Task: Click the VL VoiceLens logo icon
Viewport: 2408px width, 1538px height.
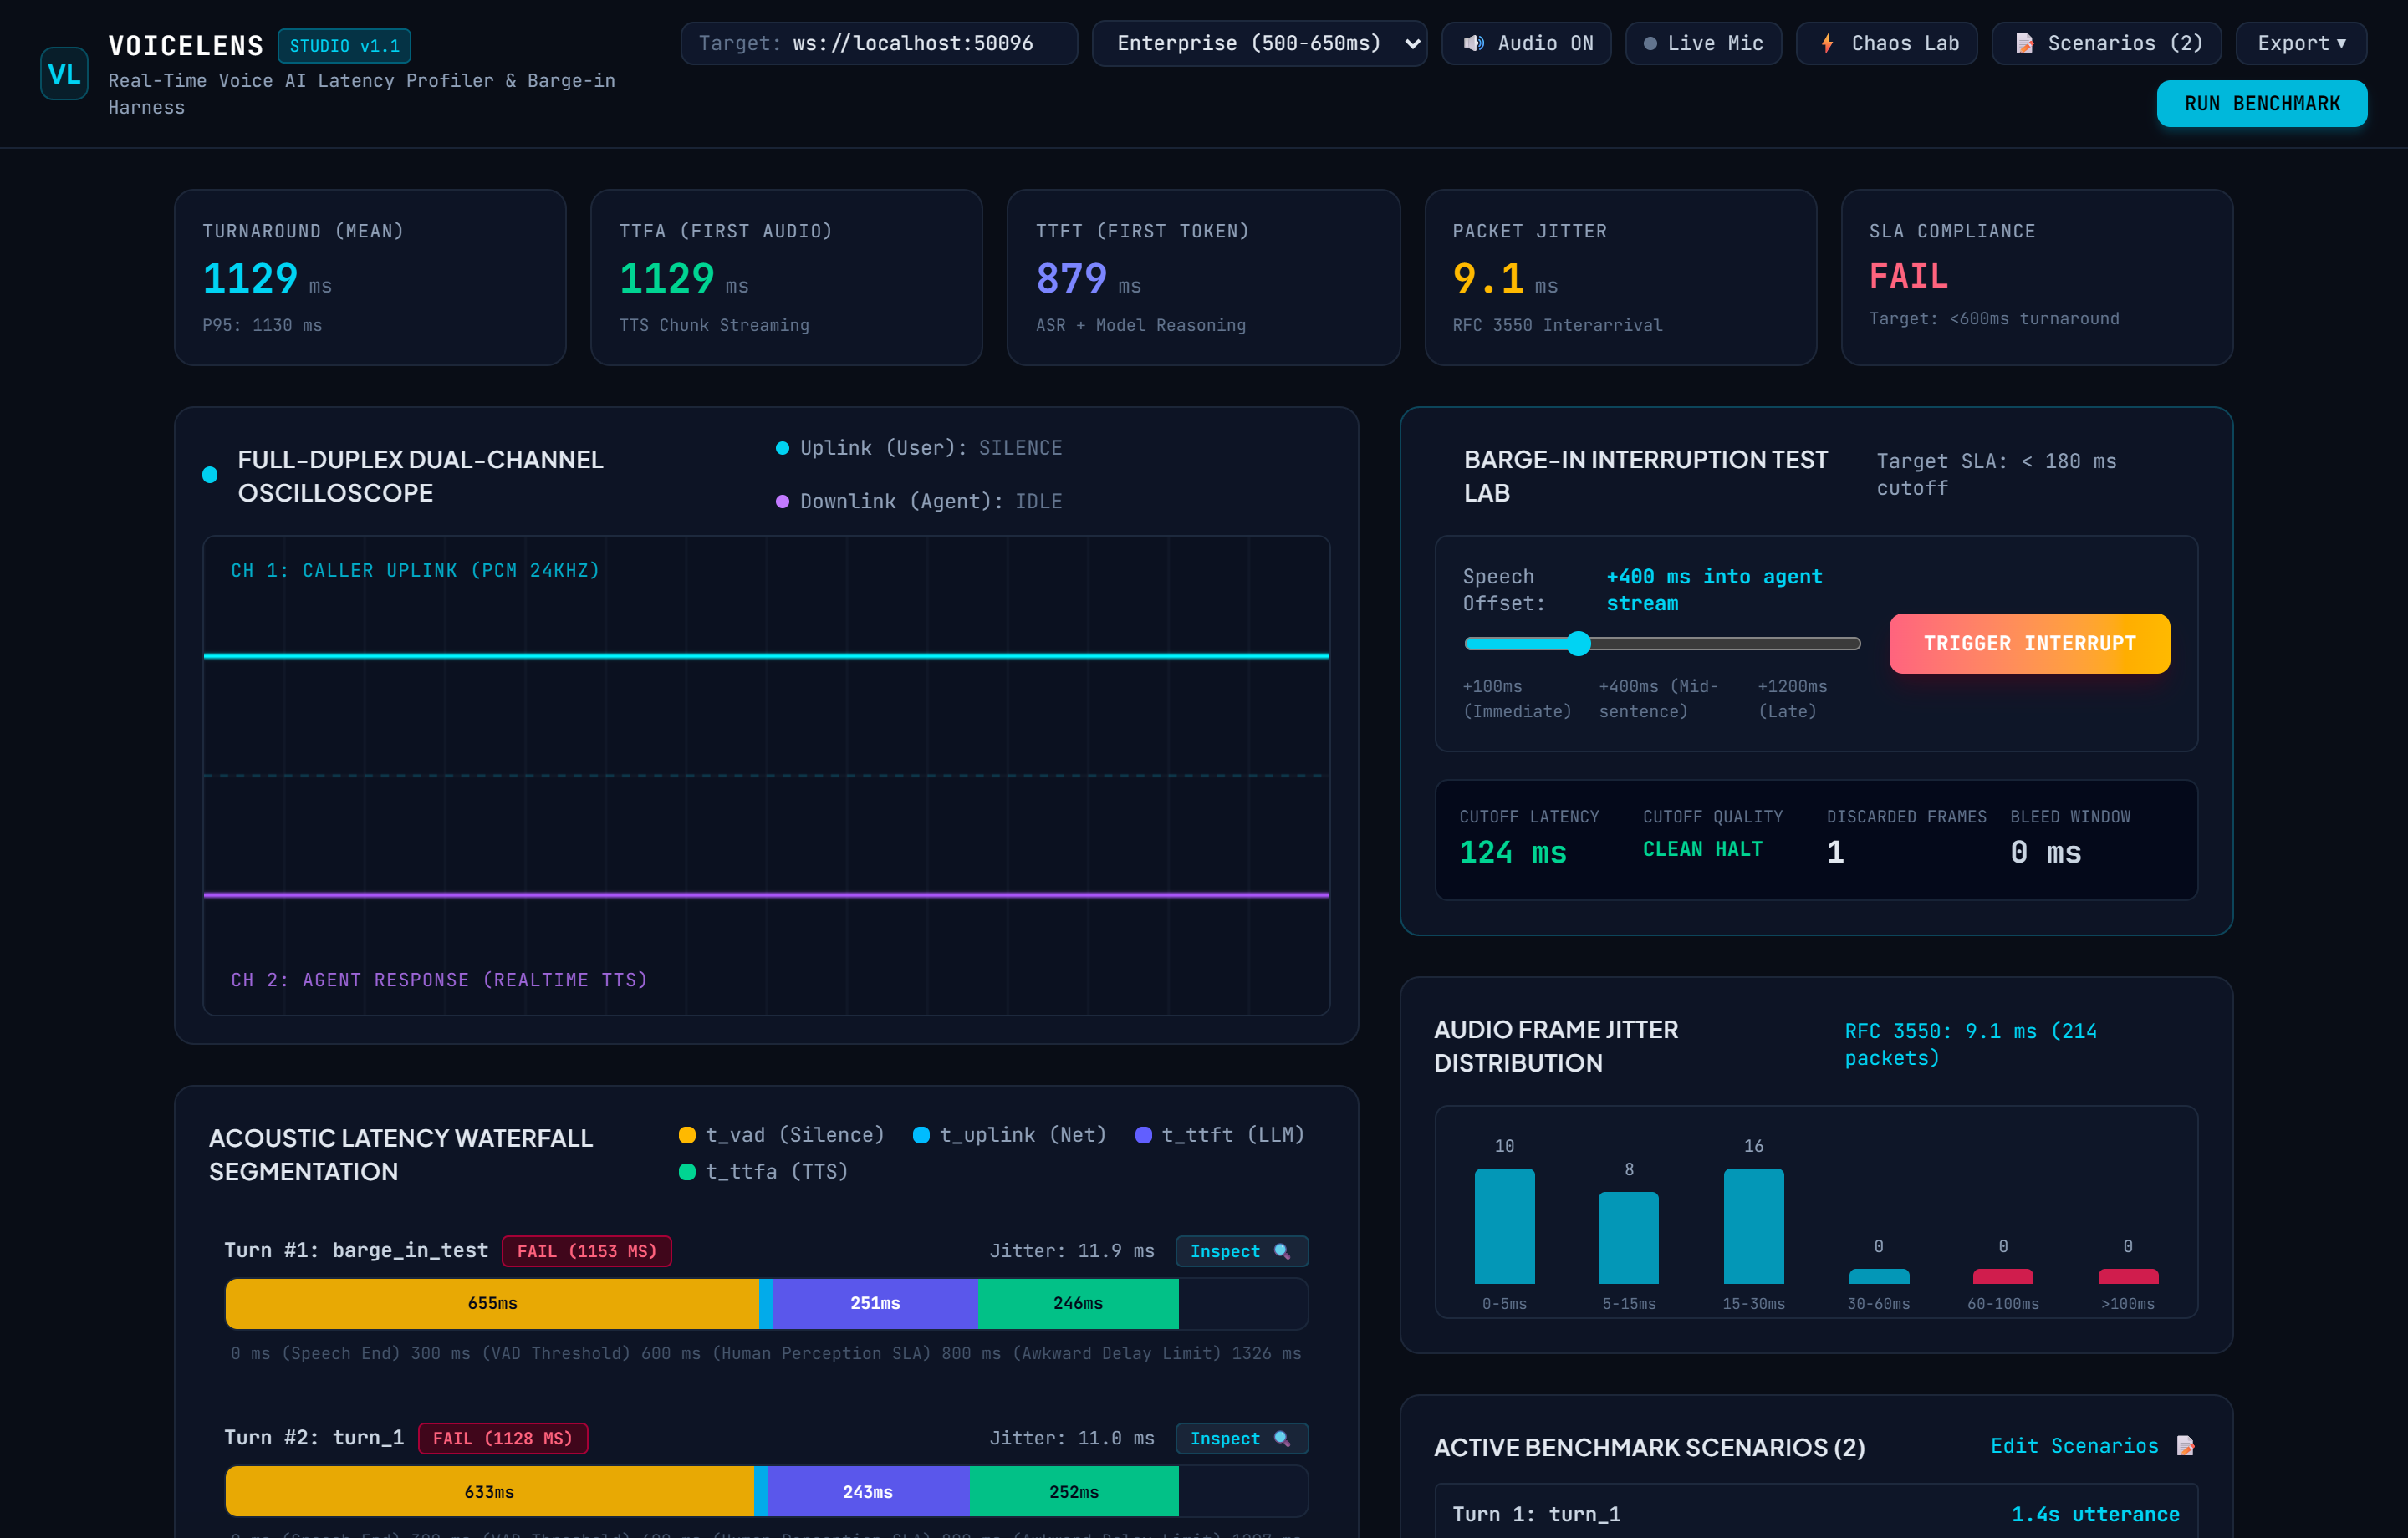Action: click(64, 74)
